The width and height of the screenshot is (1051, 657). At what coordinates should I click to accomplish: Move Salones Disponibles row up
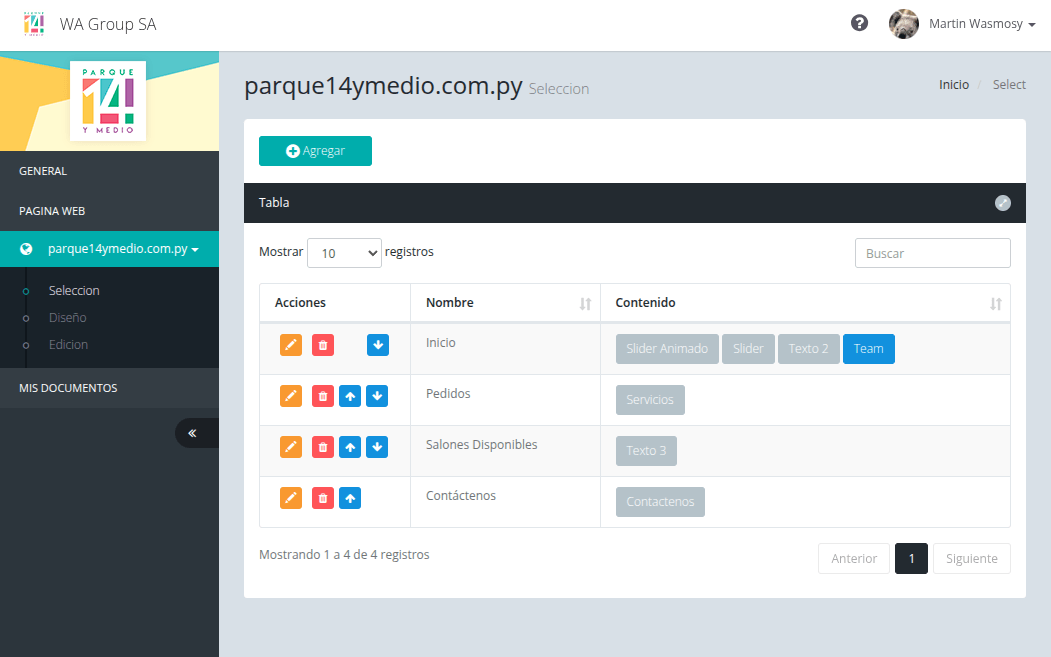[350, 447]
